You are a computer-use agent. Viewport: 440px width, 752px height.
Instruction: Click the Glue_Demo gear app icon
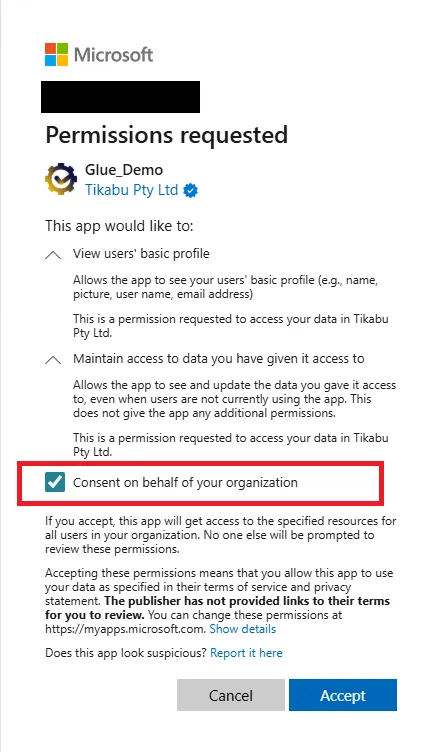point(61,179)
